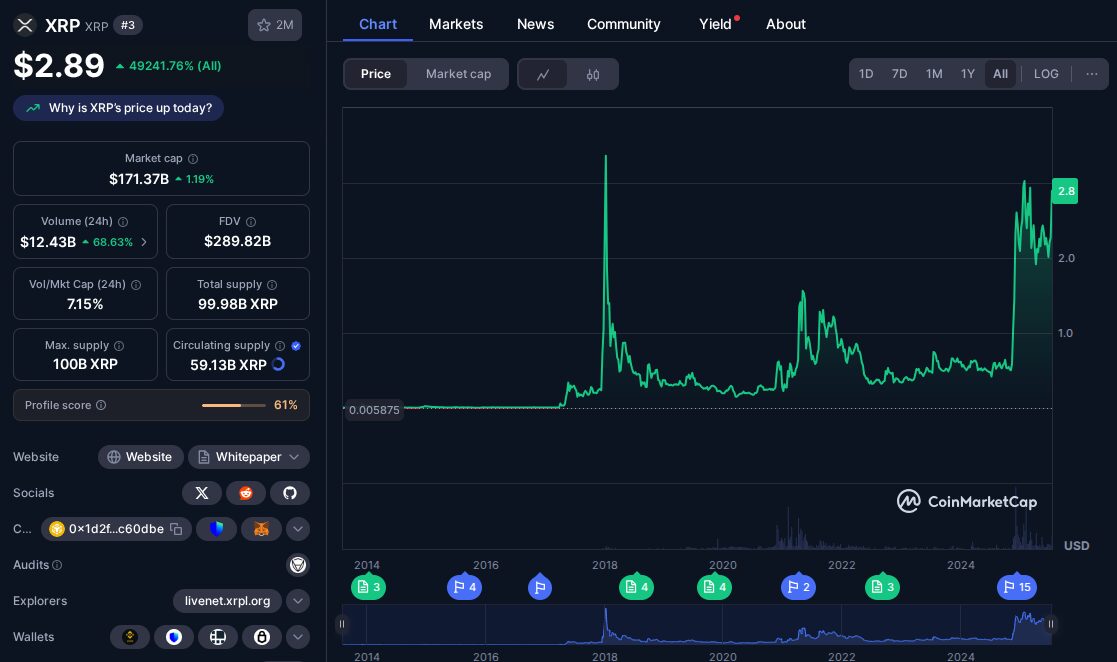Click left handle of chart range slider
The width and height of the screenshot is (1117, 662).
pos(342,624)
